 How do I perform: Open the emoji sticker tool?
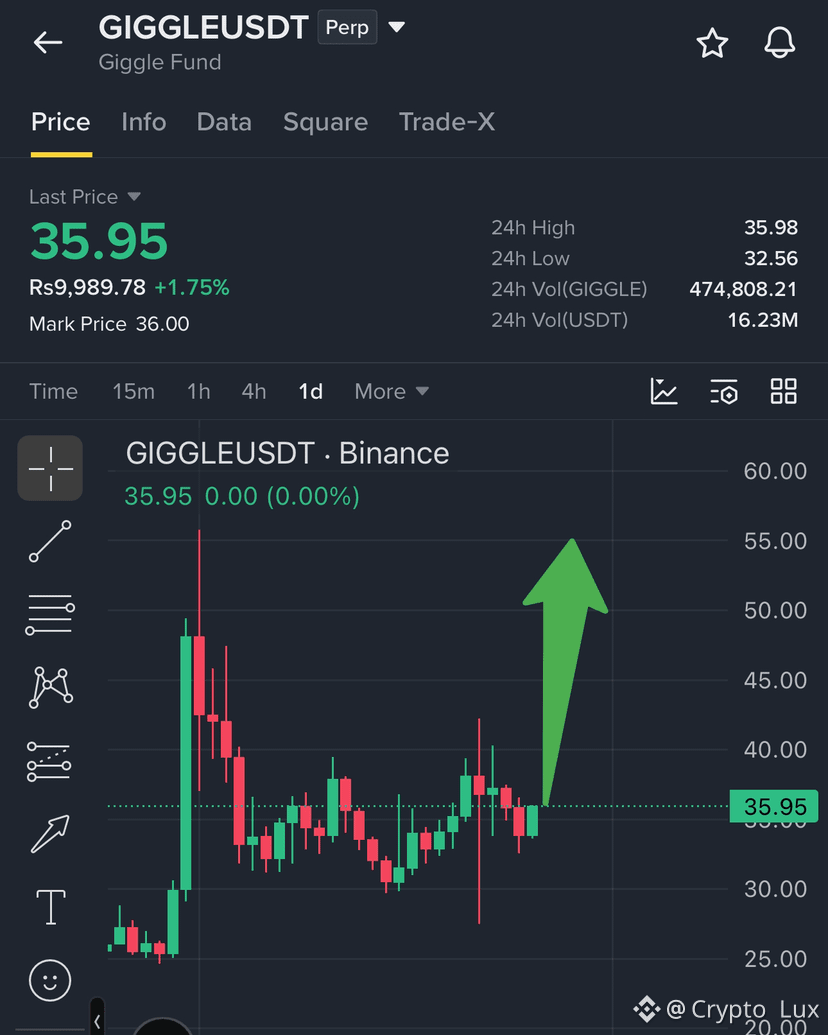[x=50, y=980]
